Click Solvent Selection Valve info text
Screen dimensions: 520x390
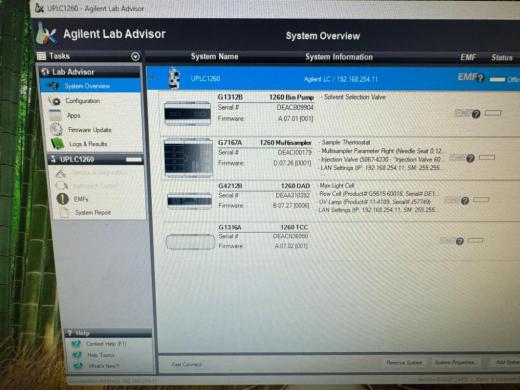pos(354,97)
